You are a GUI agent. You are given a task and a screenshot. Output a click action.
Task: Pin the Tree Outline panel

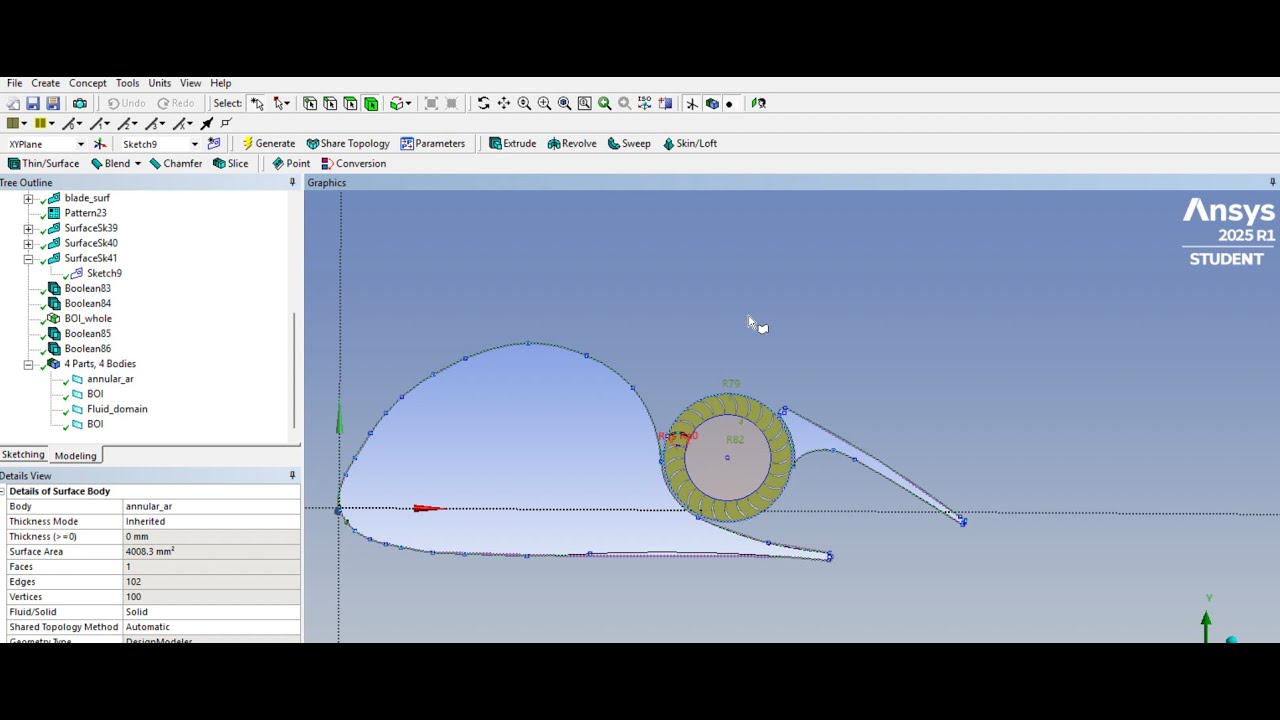292,182
